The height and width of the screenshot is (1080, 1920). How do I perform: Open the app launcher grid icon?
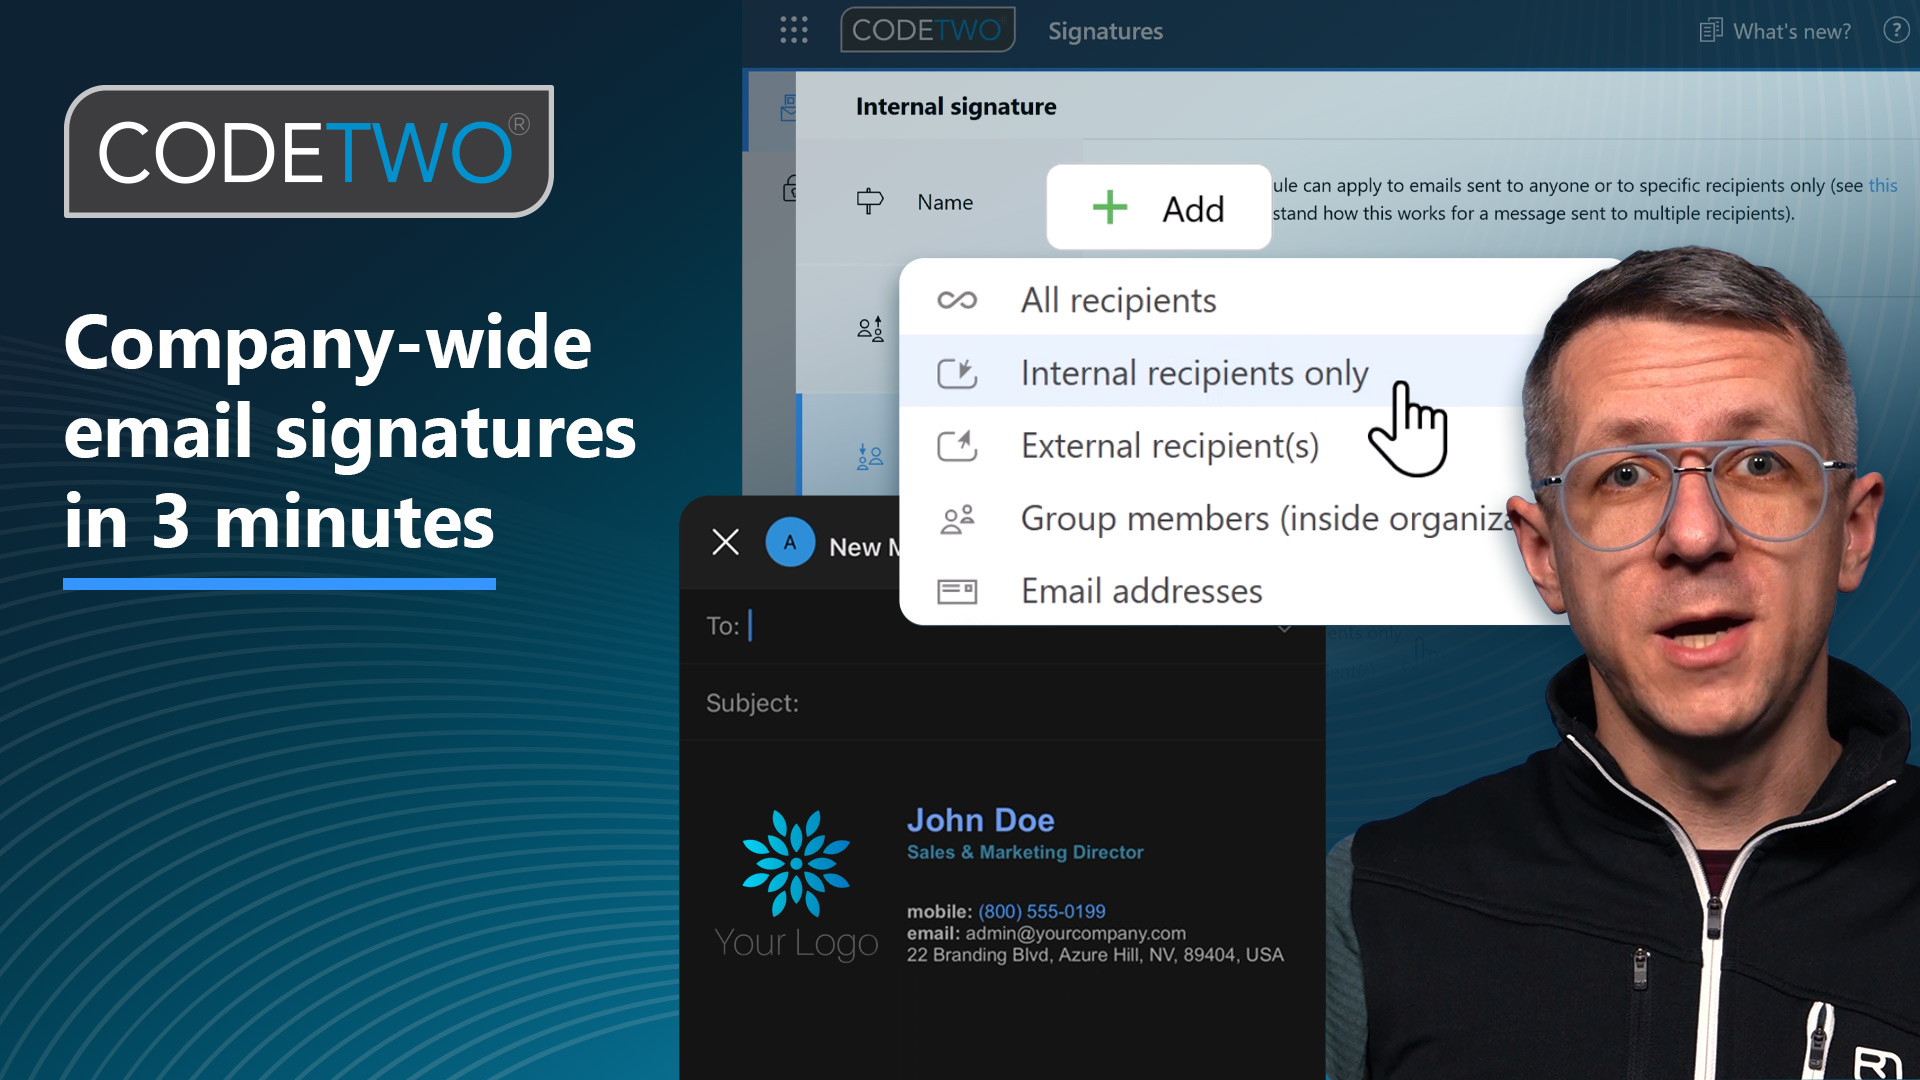pos(794,30)
